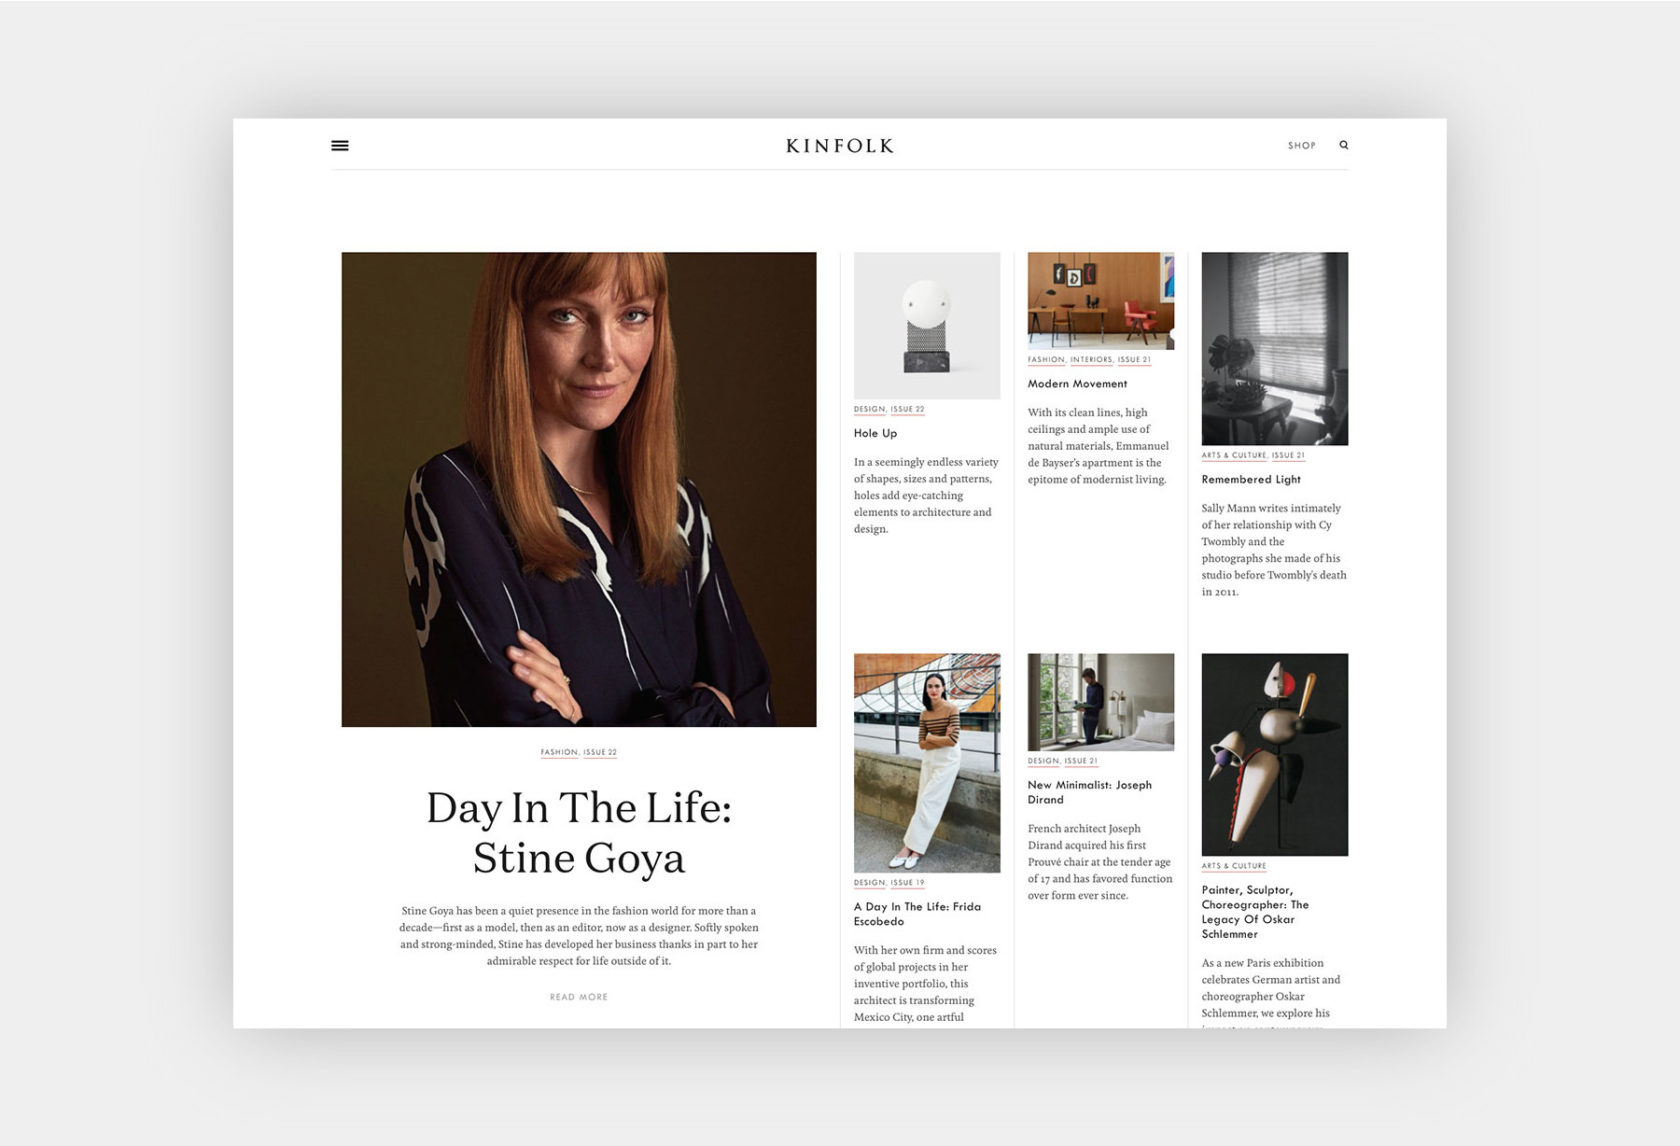Select ISSUE 21 tag above Joseph Dirand title

[1081, 761]
